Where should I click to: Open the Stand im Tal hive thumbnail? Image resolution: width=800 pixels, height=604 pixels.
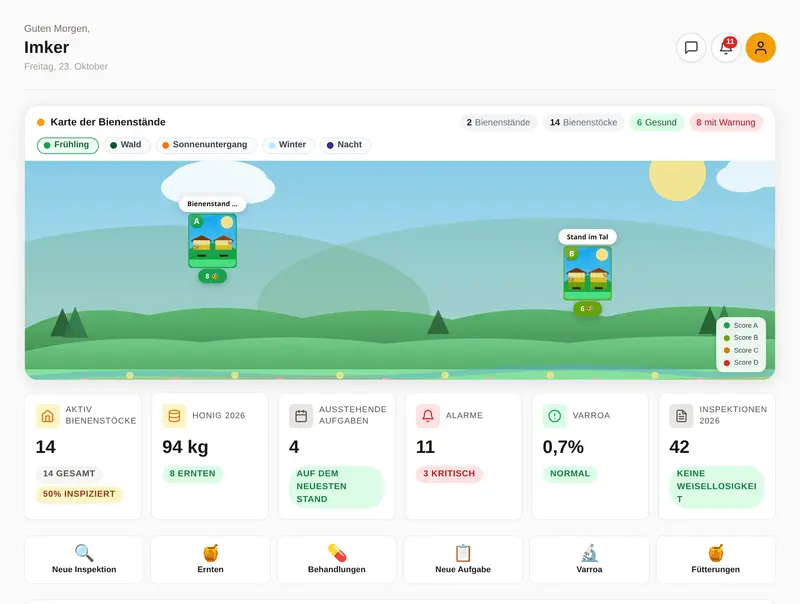pyautogui.click(x=587, y=273)
